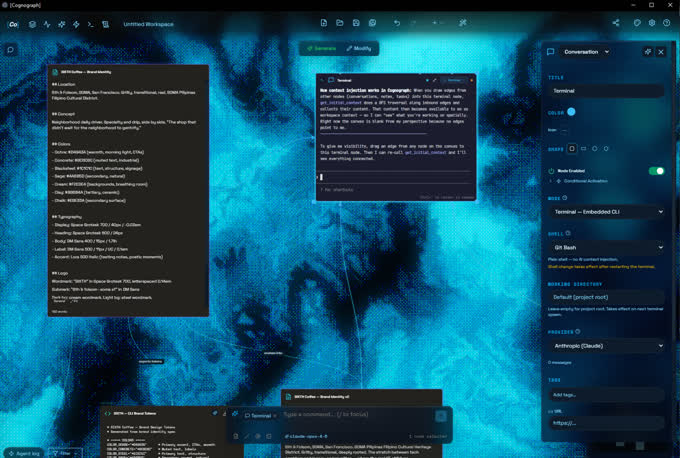Click the Terminal node input prompt line
The width and height of the screenshot is (680, 458).
coord(396,177)
